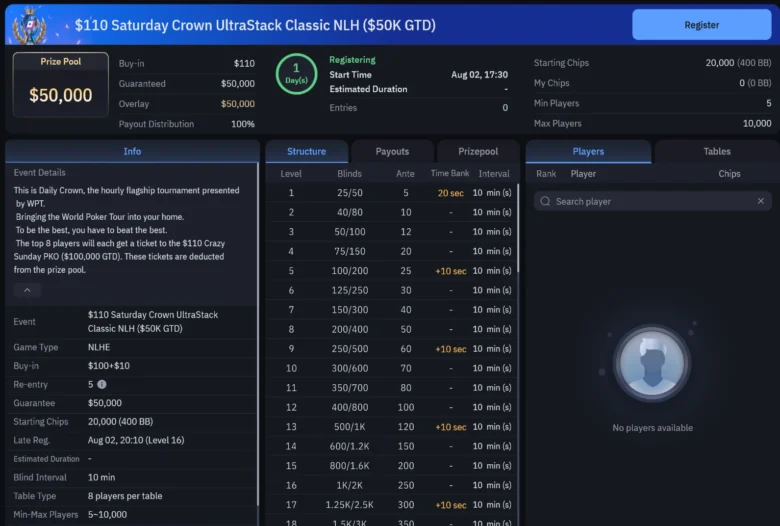Click the No players available message
Image resolution: width=780 pixels, height=526 pixels.
click(653, 427)
